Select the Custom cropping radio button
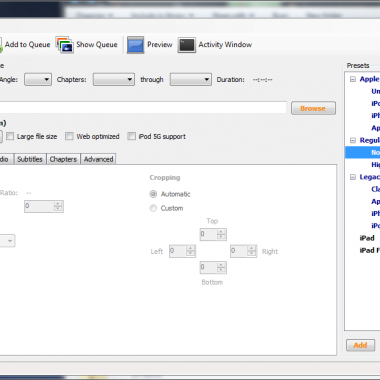380x380 pixels. click(x=153, y=208)
